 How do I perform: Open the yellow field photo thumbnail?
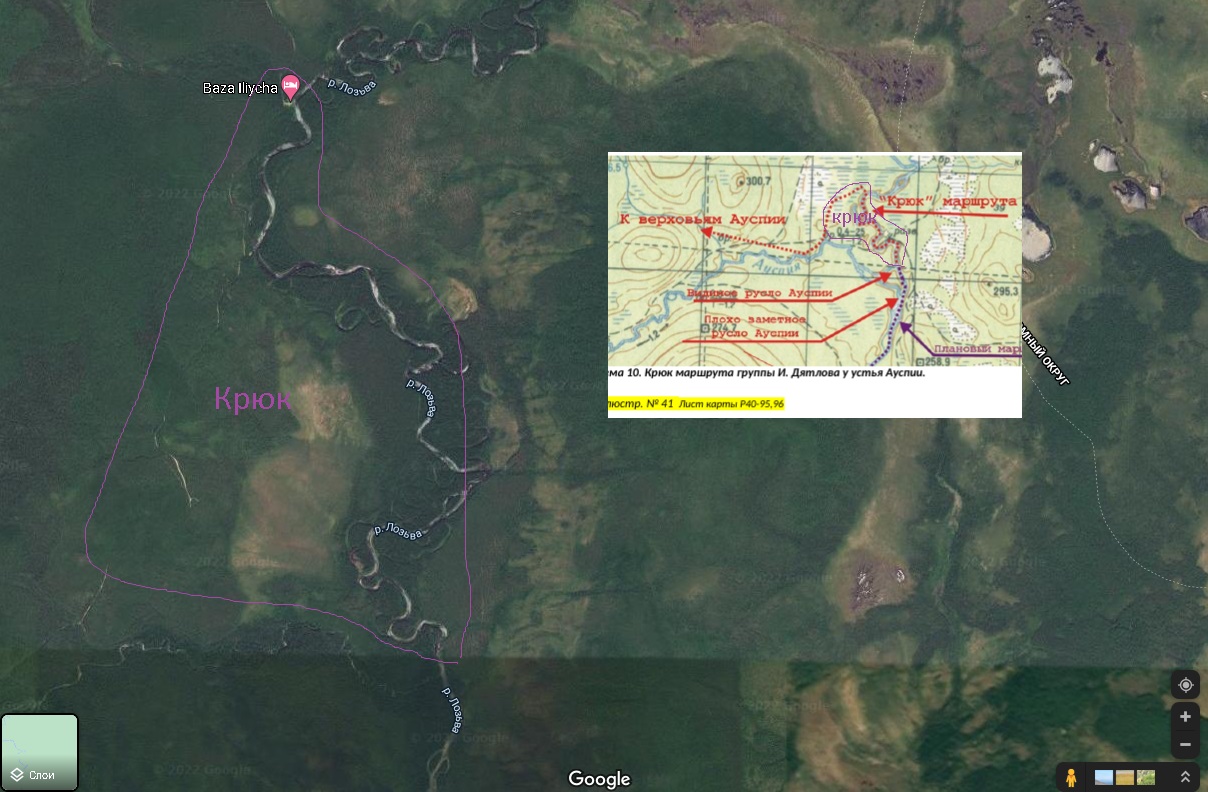(x=1125, y=777)
